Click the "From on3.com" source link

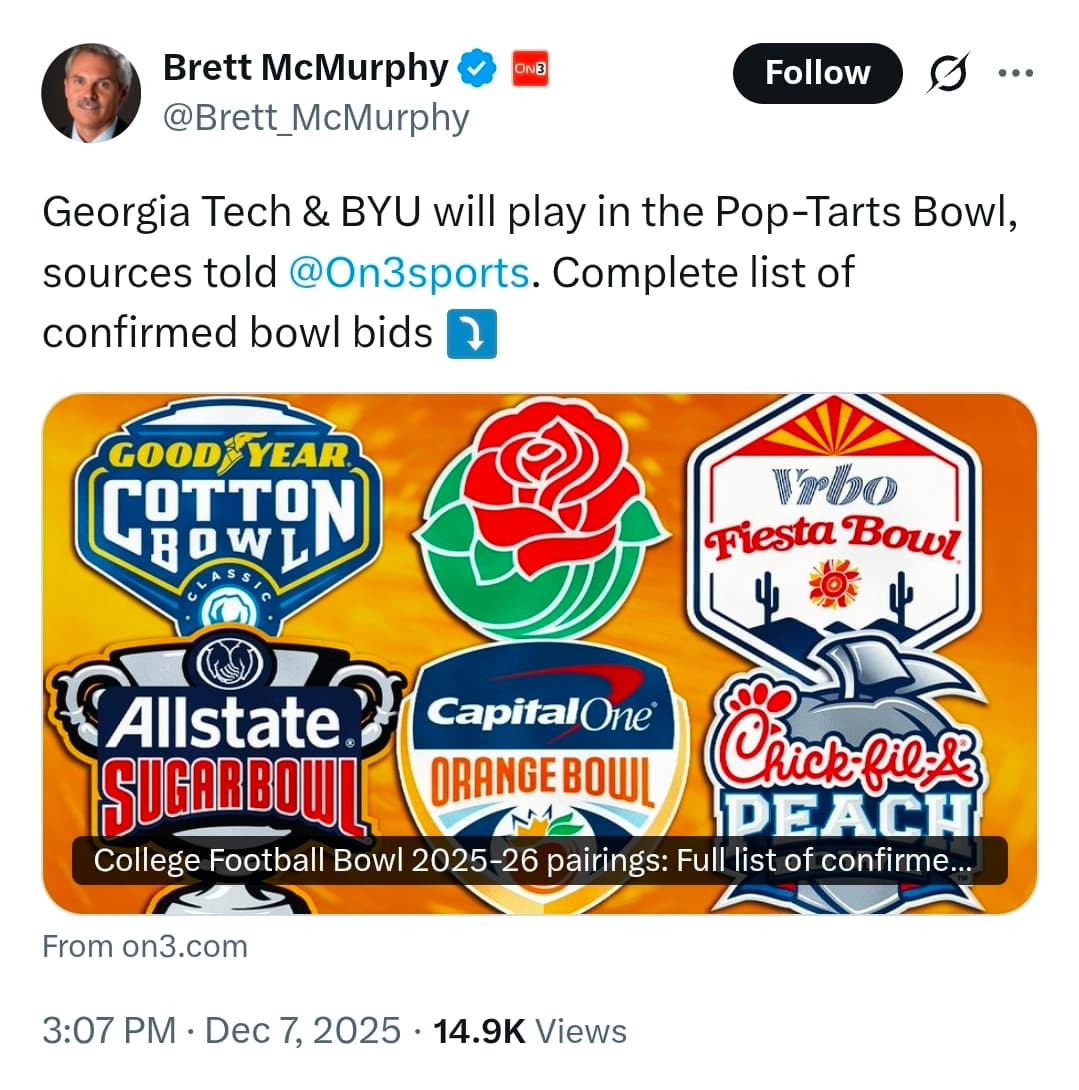pyautogui.click(x=145, y=947)
